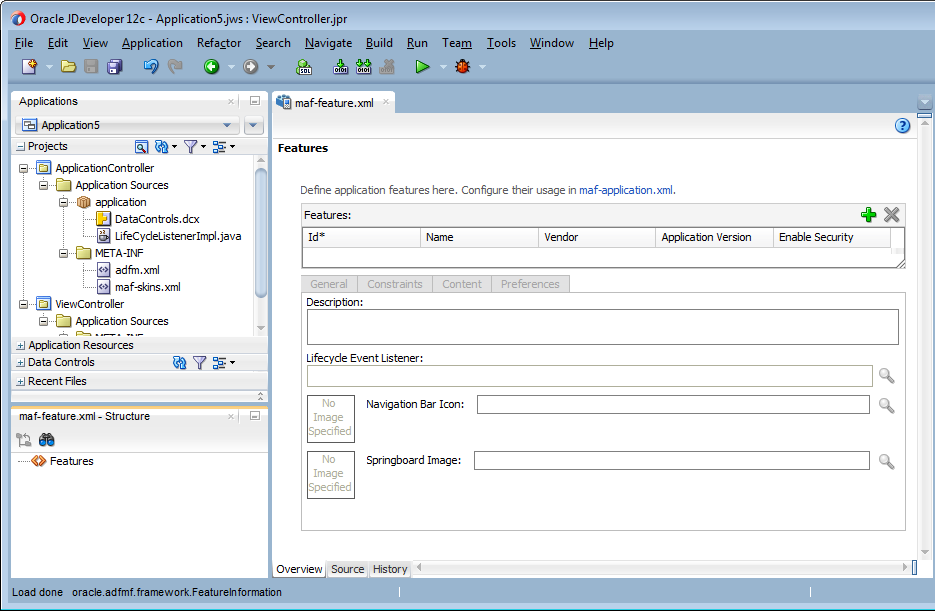Collapse the ApplicationController project node

(x=23, y=168)
